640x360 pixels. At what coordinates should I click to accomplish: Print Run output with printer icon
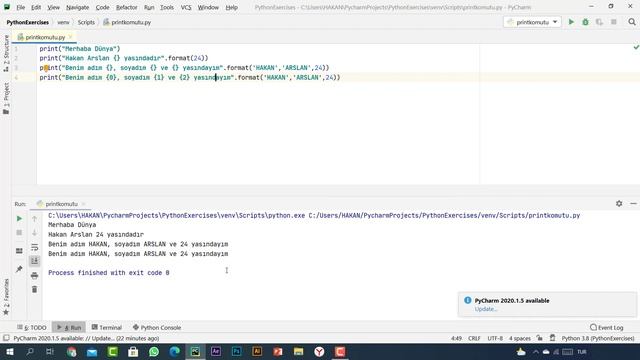coord(35,276)
